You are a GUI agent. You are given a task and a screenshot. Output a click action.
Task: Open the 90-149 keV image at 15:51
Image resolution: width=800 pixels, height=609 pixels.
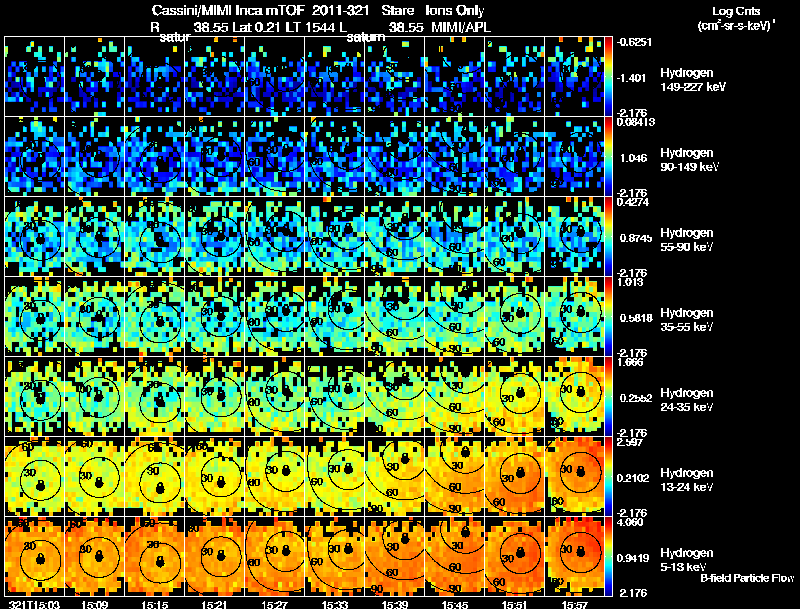(x=515, y=157)
